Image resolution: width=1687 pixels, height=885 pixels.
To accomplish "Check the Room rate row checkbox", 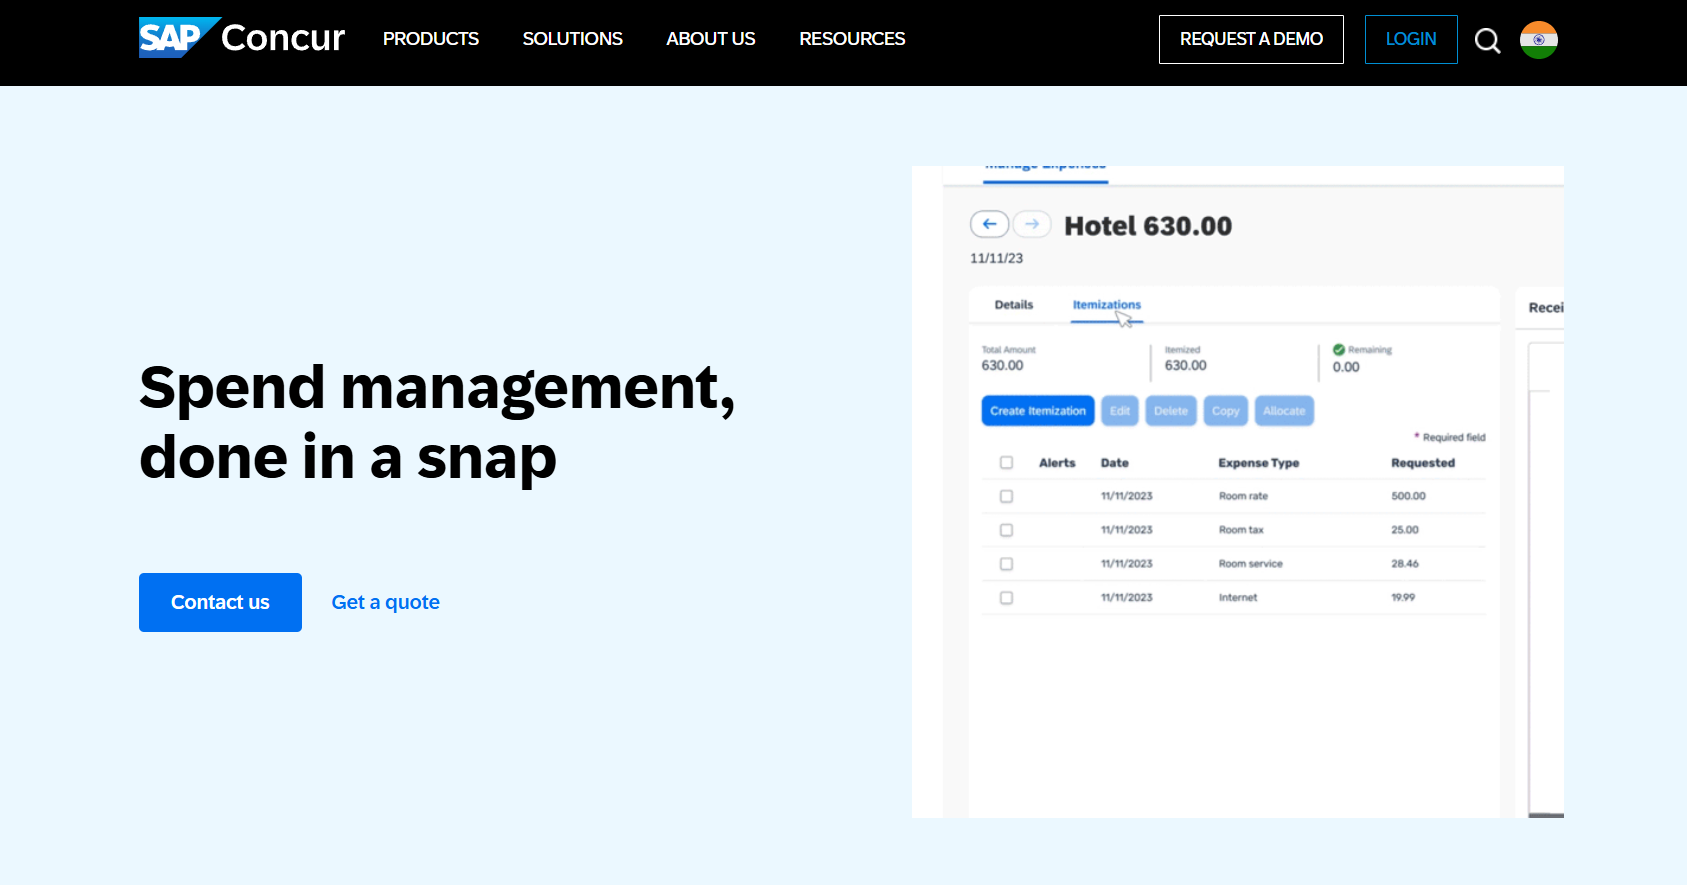I will pos(1006,496).
